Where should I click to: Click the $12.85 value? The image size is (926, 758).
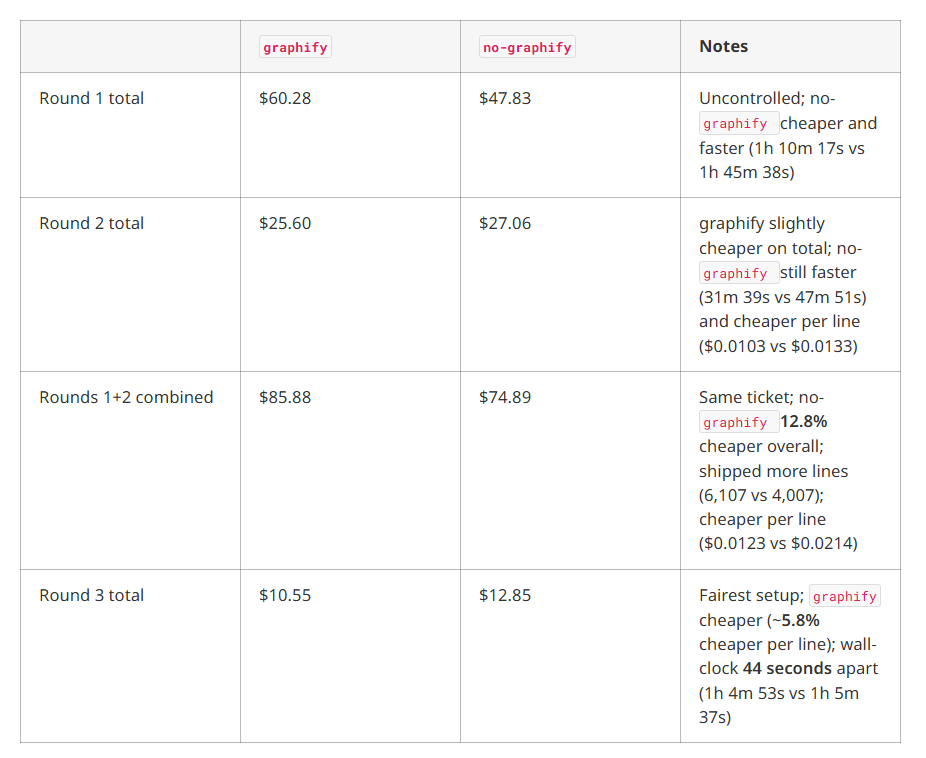(x=505, y=595)
